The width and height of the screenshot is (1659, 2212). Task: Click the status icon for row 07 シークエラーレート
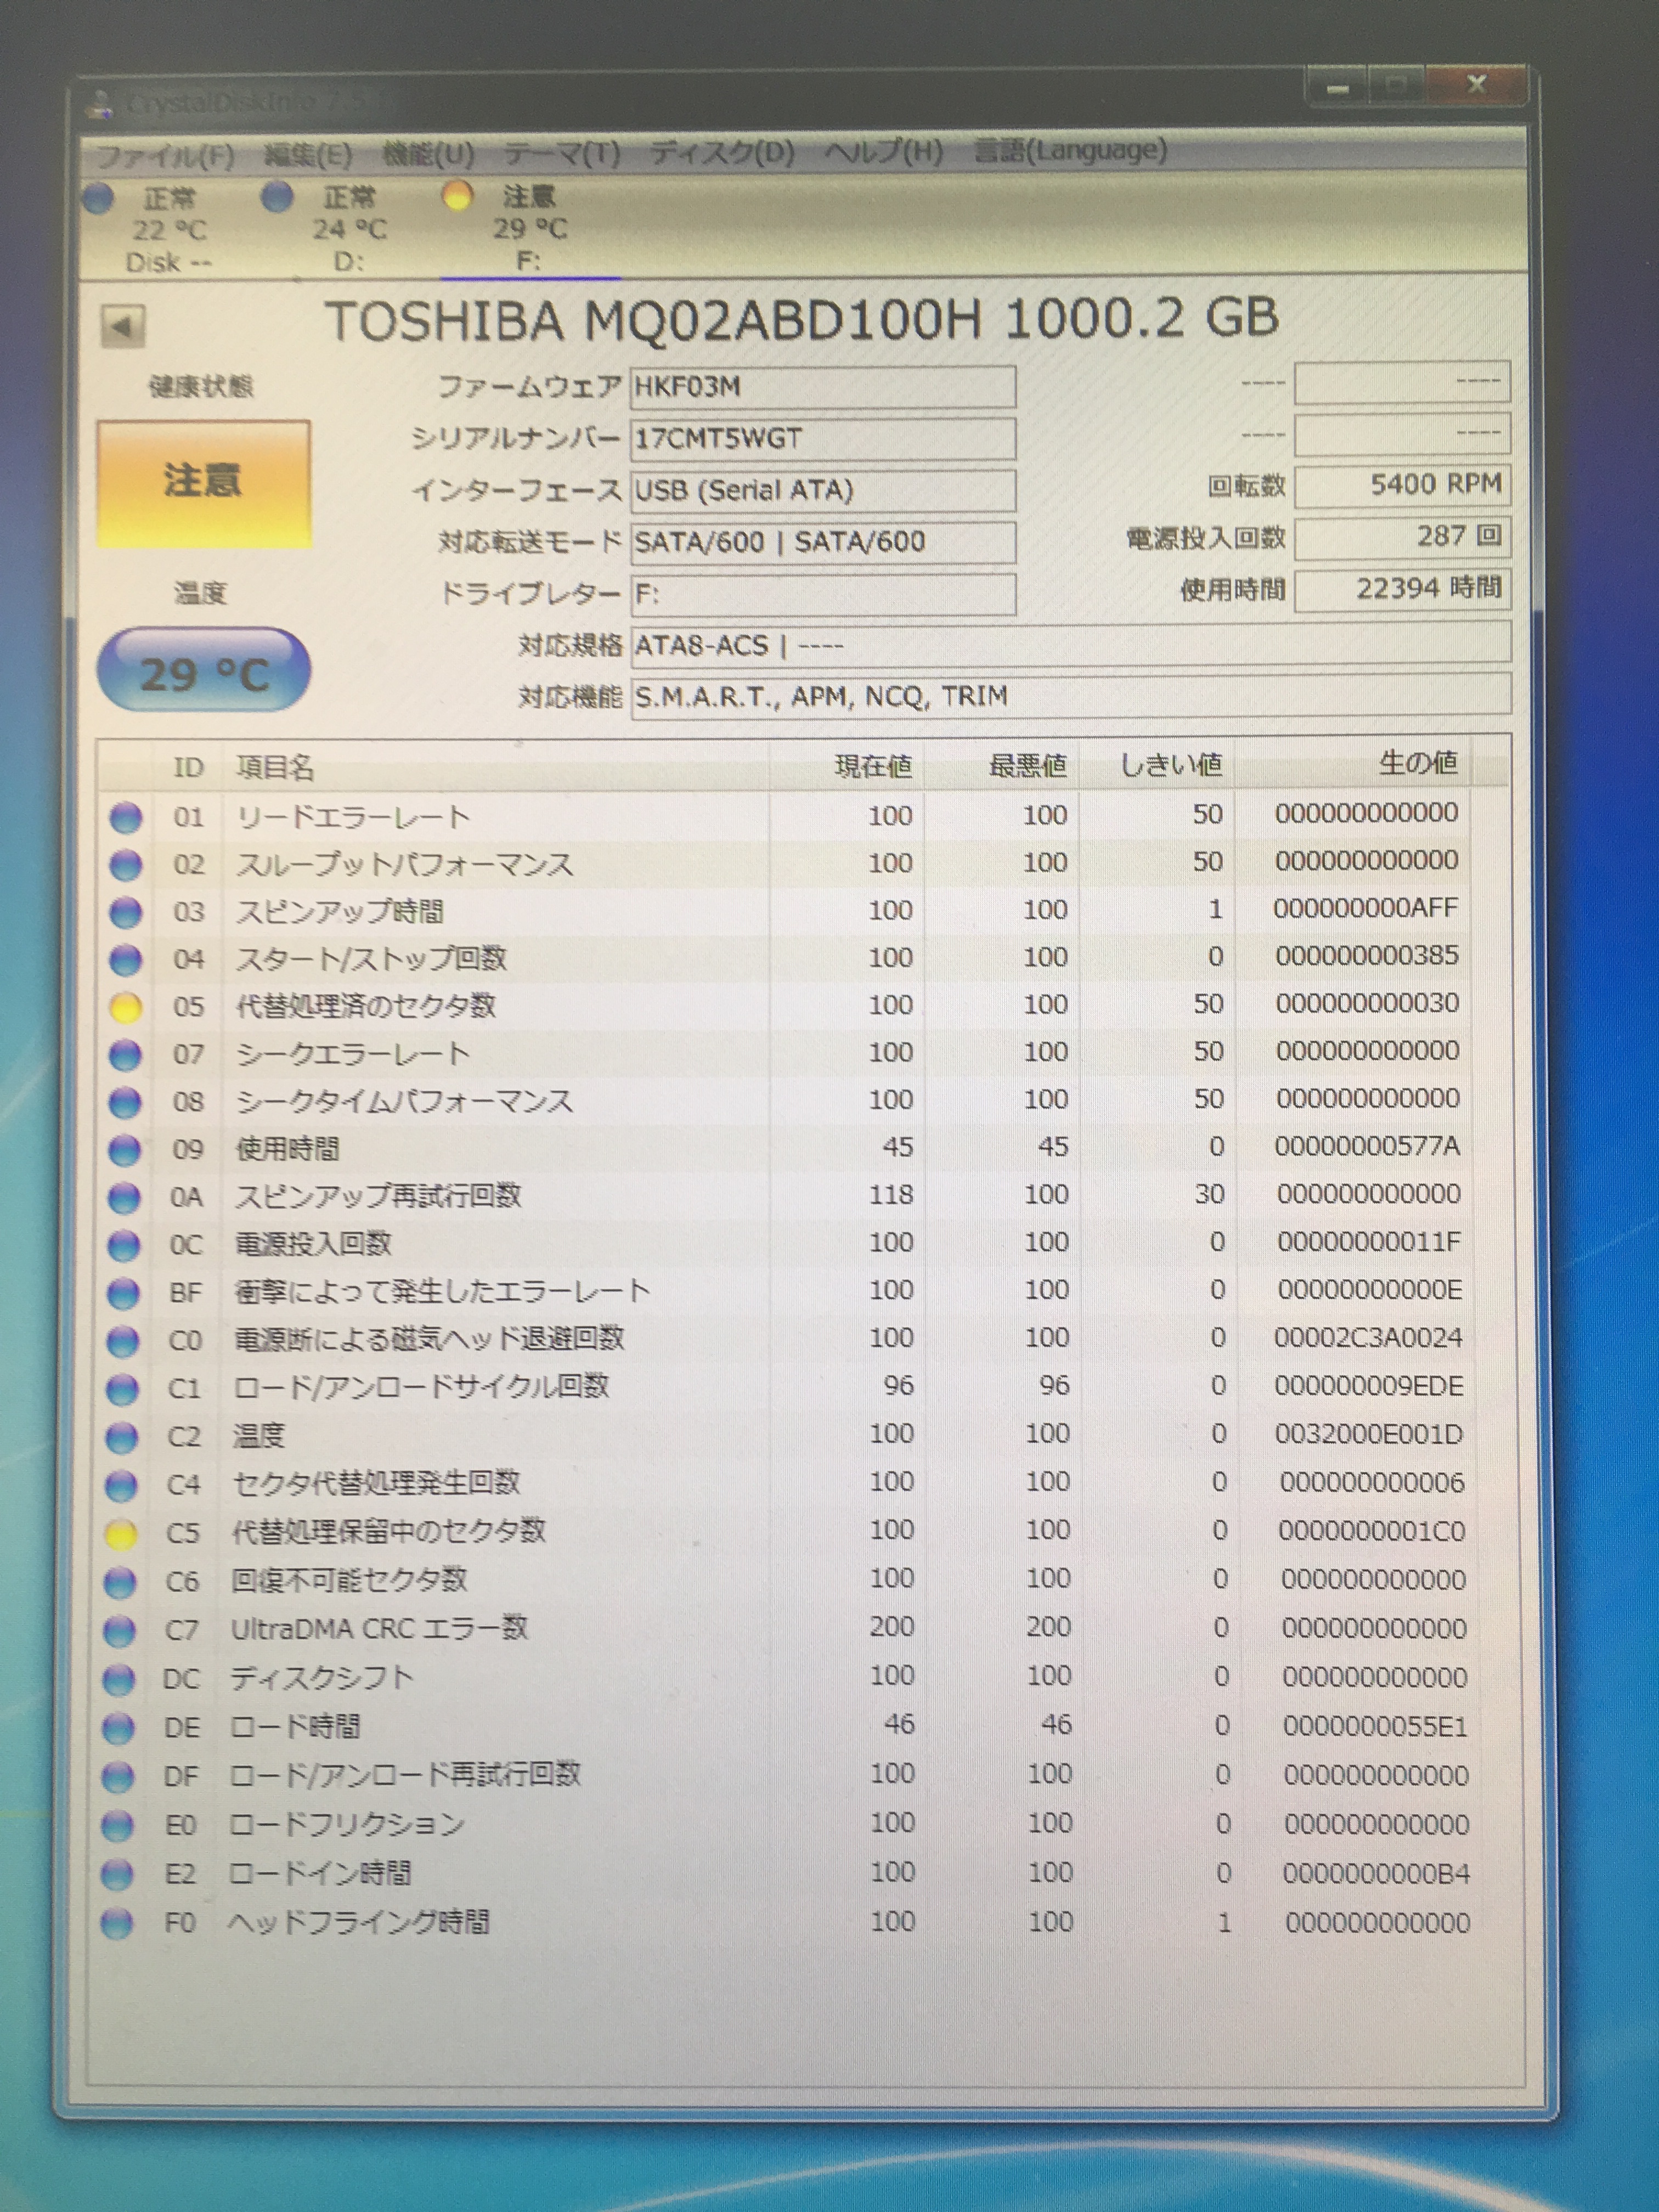tap(125, 1054)
